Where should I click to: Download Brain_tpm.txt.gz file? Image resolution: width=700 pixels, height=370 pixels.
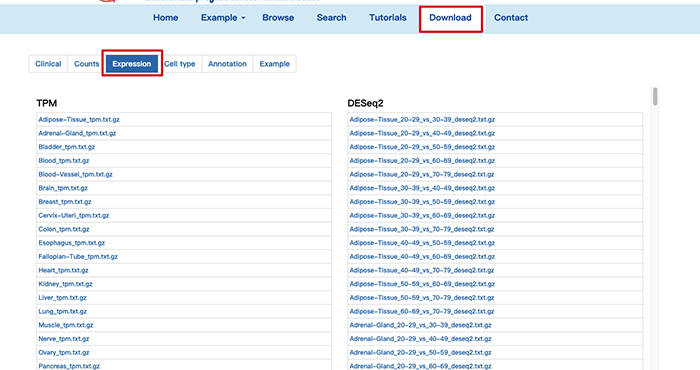pyautogui.click(x=63, y=188)
